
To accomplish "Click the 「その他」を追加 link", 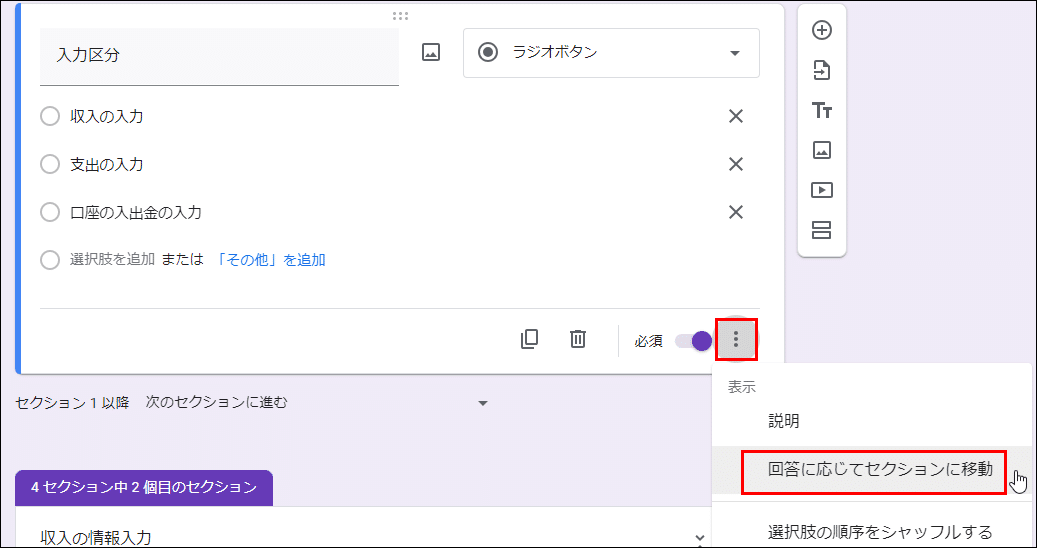I will click(x=271, y=260).
